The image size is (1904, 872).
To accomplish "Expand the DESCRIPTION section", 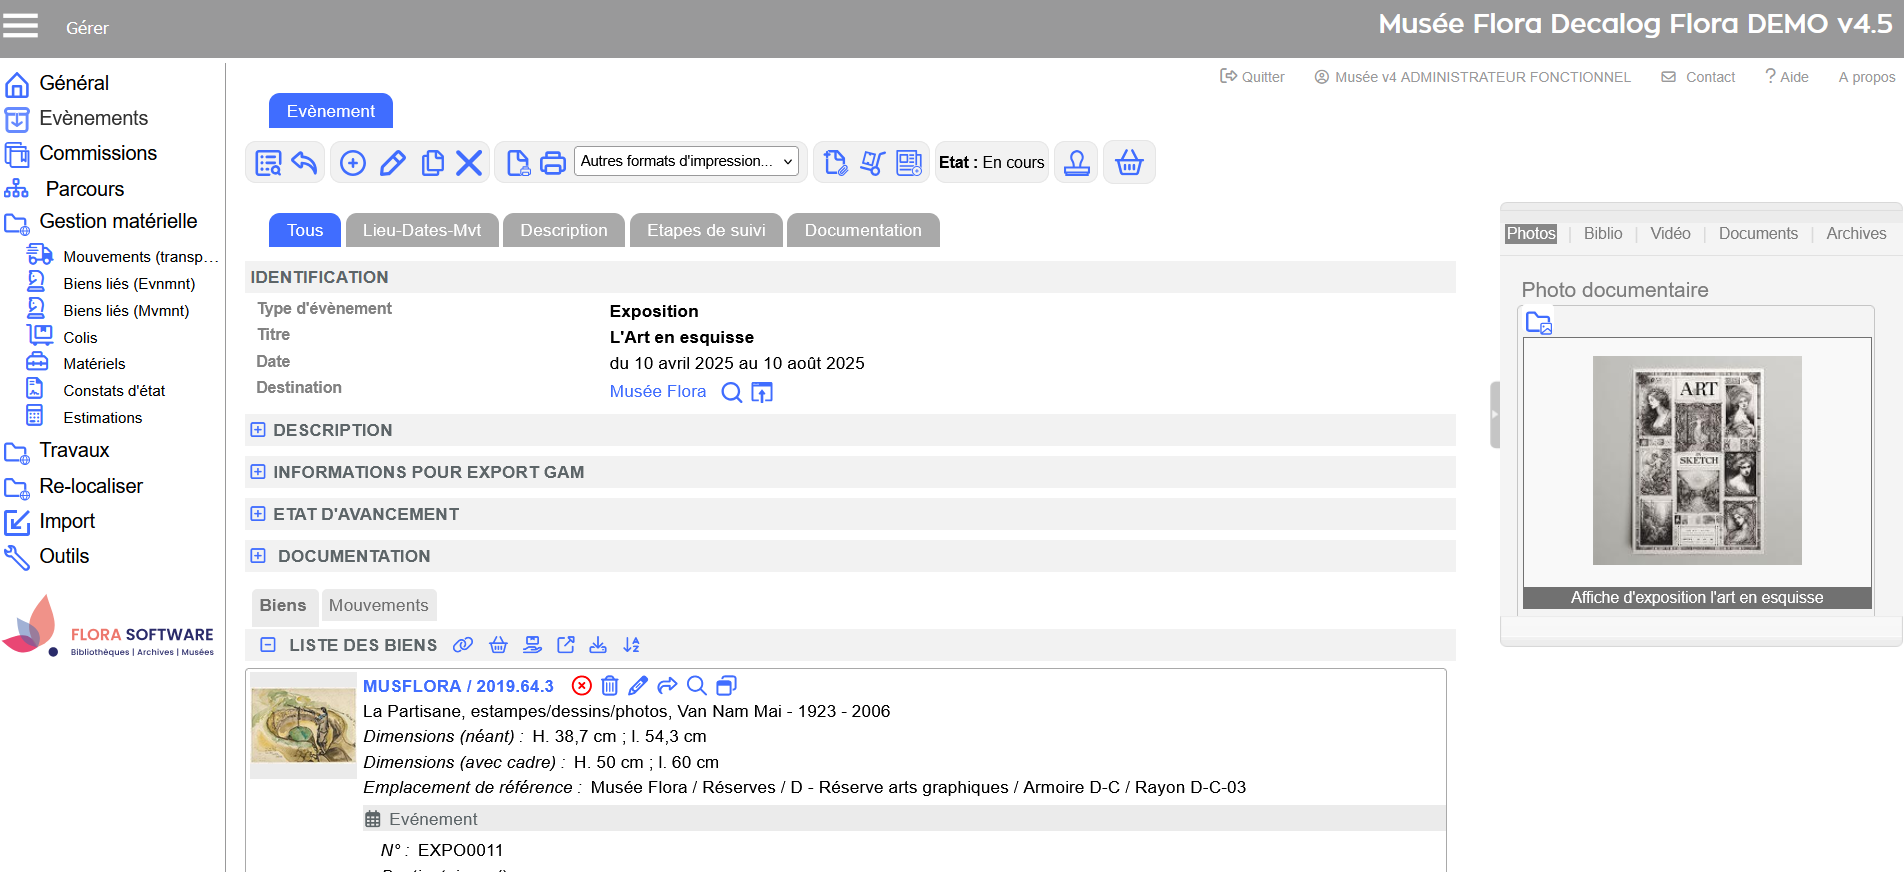I will [x=258, y=430].
